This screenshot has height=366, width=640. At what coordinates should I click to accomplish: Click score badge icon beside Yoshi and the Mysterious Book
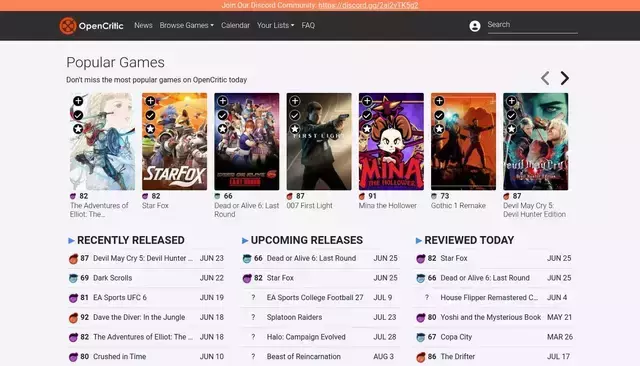[x=421, y=317]
